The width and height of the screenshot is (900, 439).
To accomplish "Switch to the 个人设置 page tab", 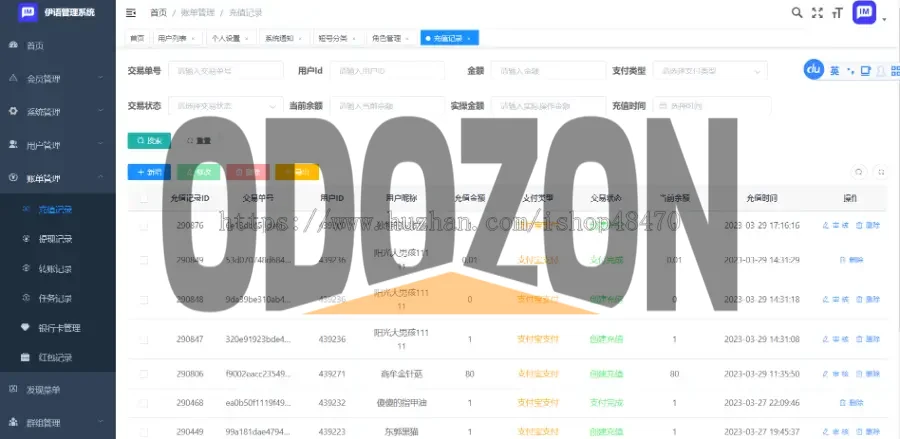I will pos(230,38).
